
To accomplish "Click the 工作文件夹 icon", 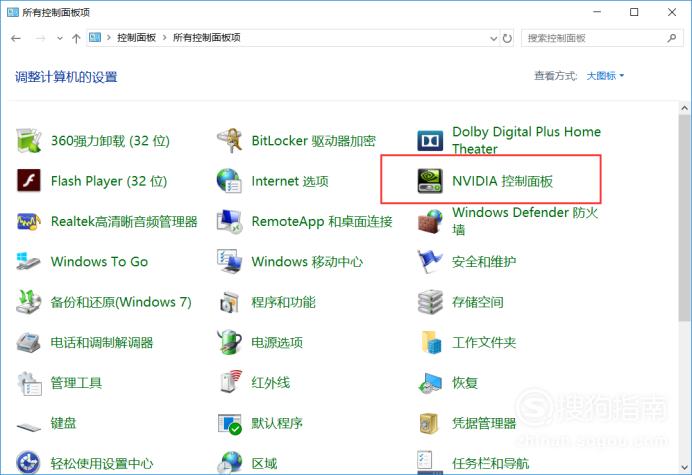I will coord(431,342).
